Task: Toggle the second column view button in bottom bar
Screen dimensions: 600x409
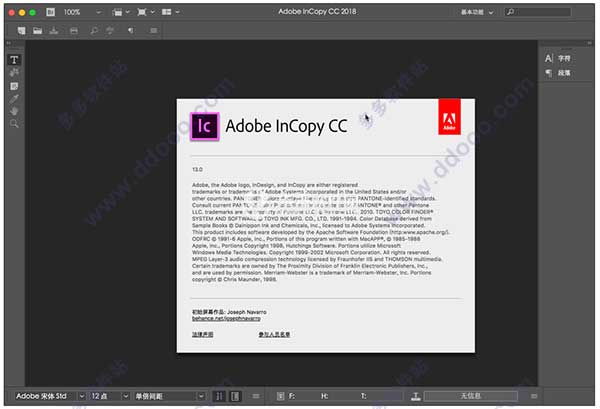Action: pyautogui.click(x=235, y=396)
